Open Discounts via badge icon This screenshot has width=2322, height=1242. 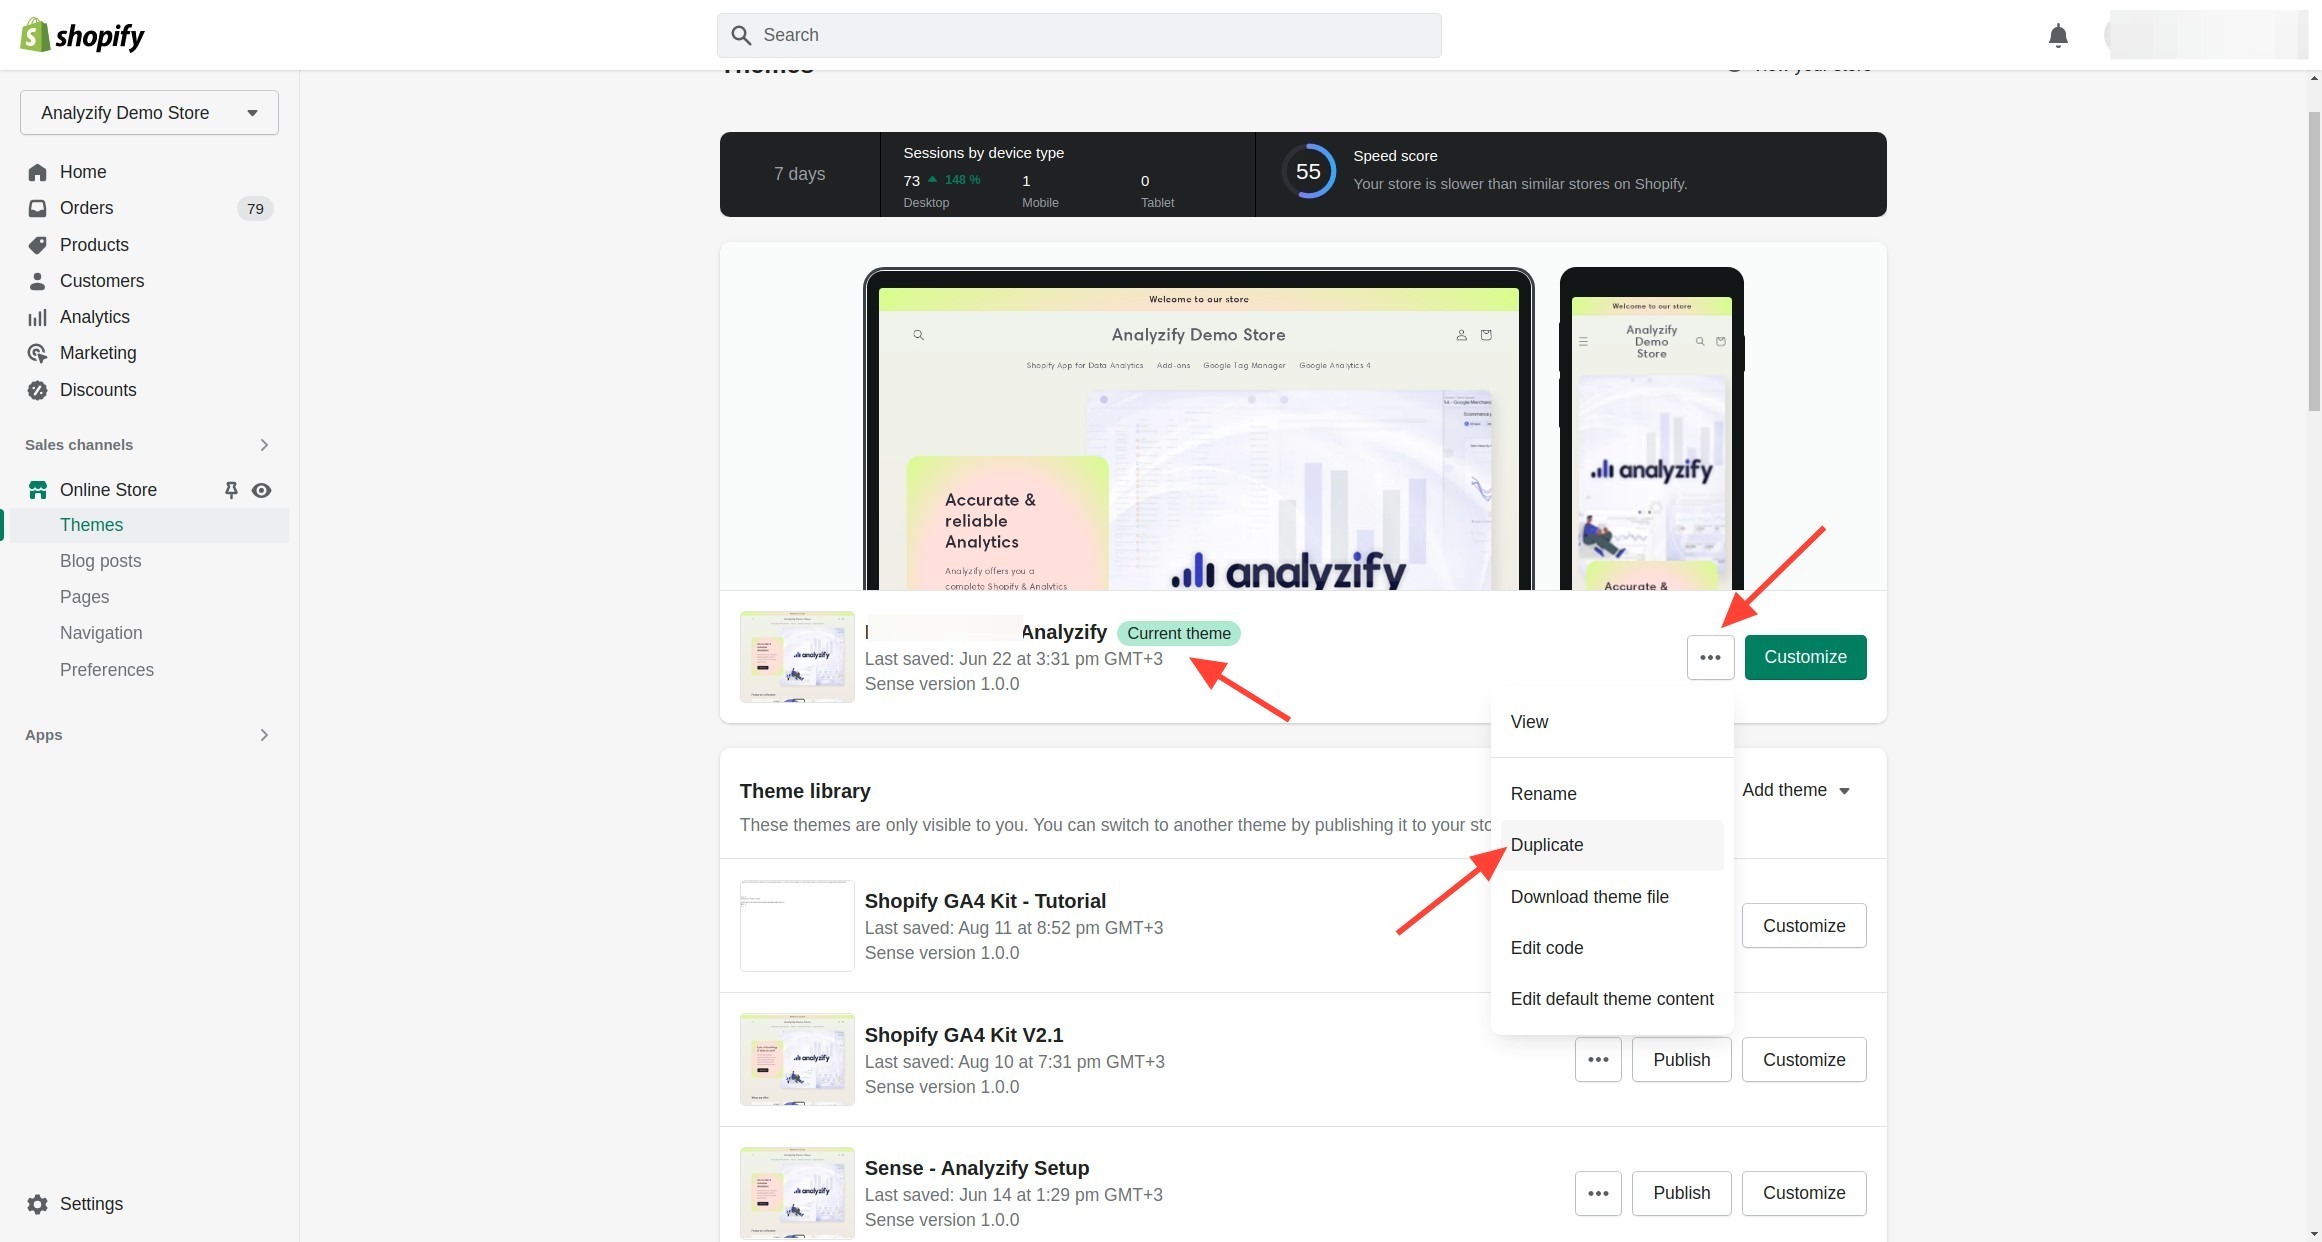38,390
